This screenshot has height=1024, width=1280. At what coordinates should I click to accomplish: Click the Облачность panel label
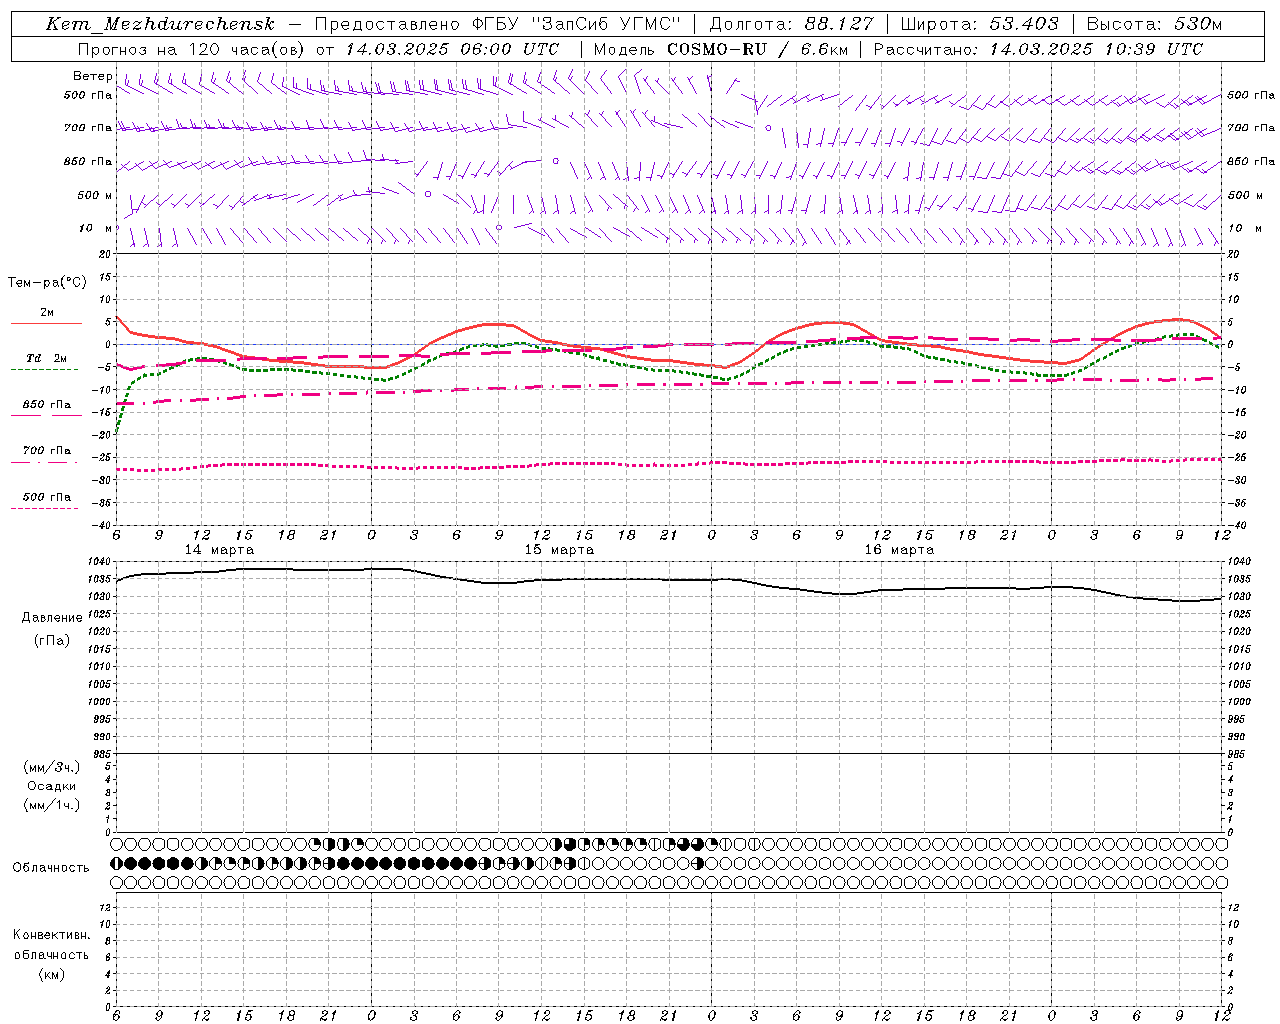[51, 867]
